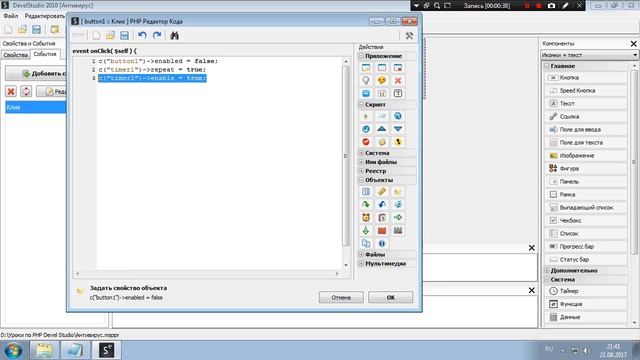Collapse the Объекты actions group
Viewport: 640px width, 360px height.
(x=362, y=180)
